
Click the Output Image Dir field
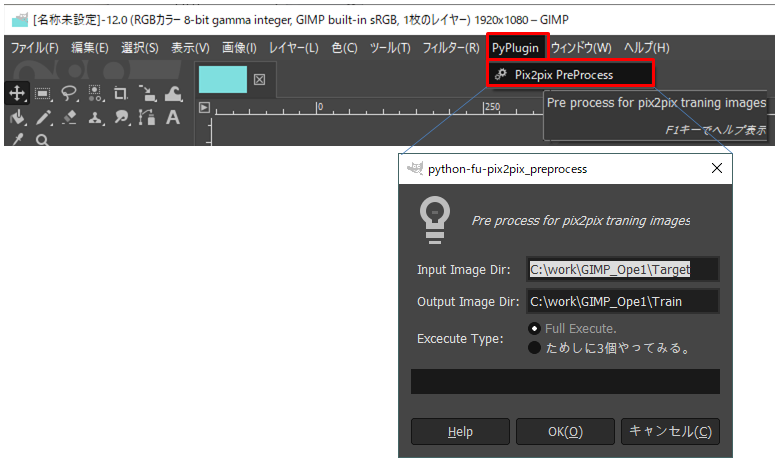coord(623,301)
